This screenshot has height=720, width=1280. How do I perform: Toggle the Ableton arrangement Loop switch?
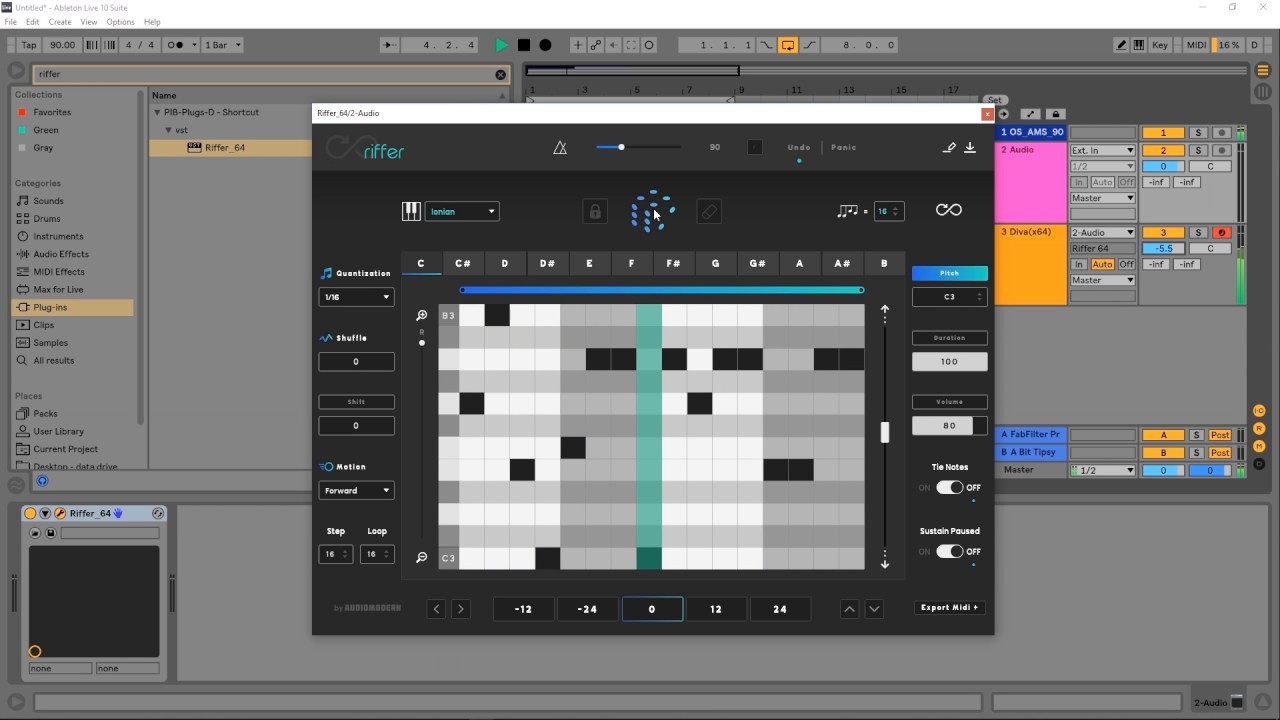(x=788, y=45)
